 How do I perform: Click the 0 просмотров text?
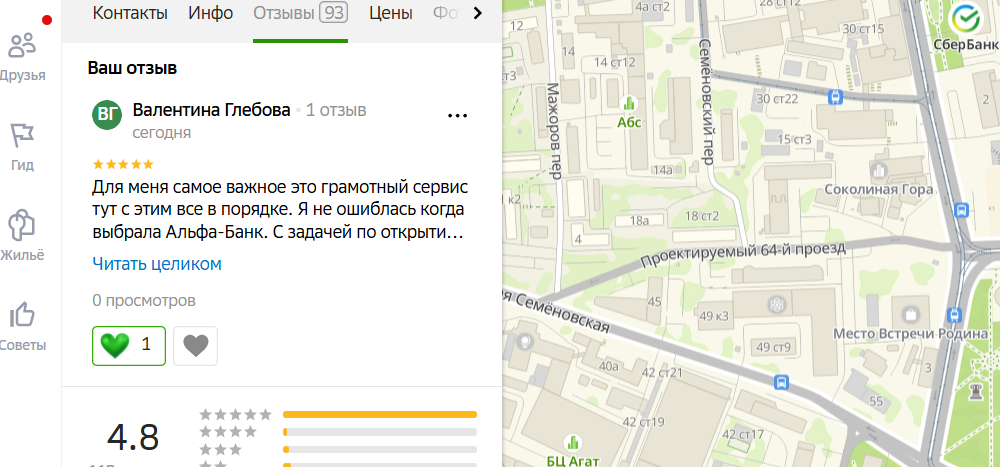143,300
